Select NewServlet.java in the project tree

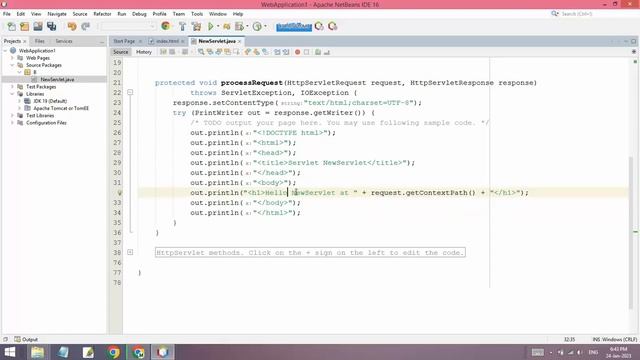pos(57,80)
